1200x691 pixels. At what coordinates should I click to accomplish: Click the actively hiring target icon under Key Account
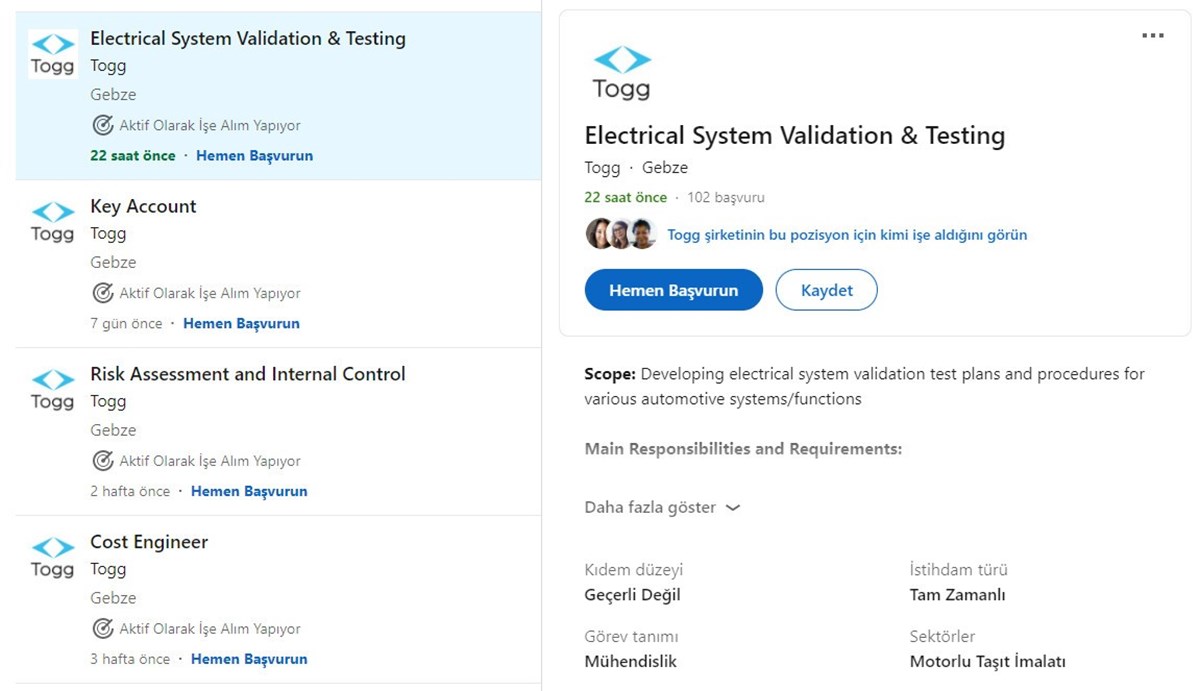[102, 293]
